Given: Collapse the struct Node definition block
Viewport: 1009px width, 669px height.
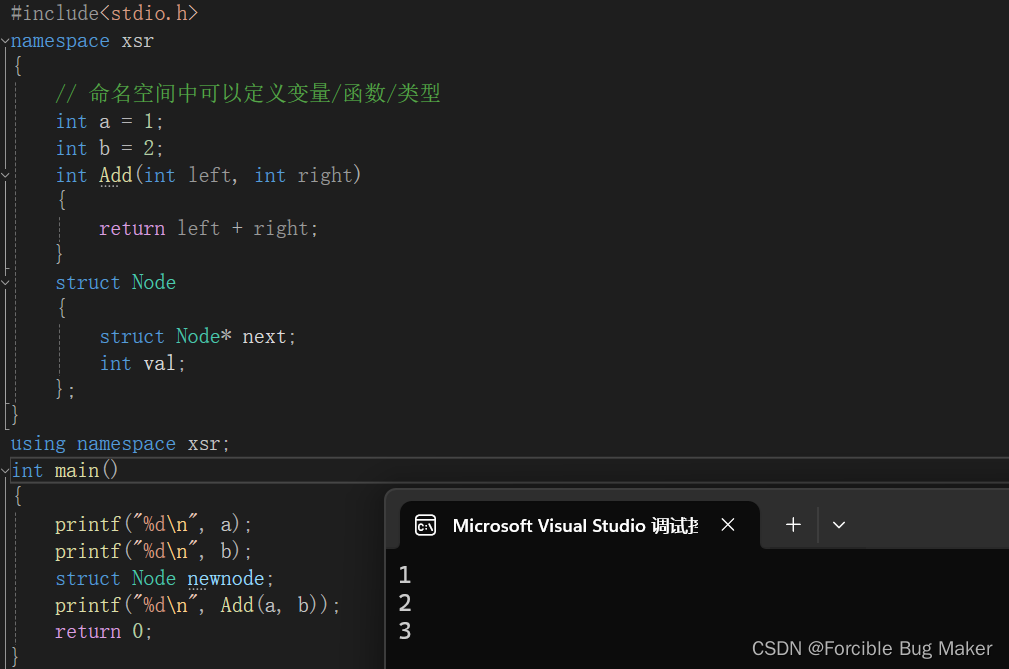Looking at the screenshot, I should tap(5, 283).
